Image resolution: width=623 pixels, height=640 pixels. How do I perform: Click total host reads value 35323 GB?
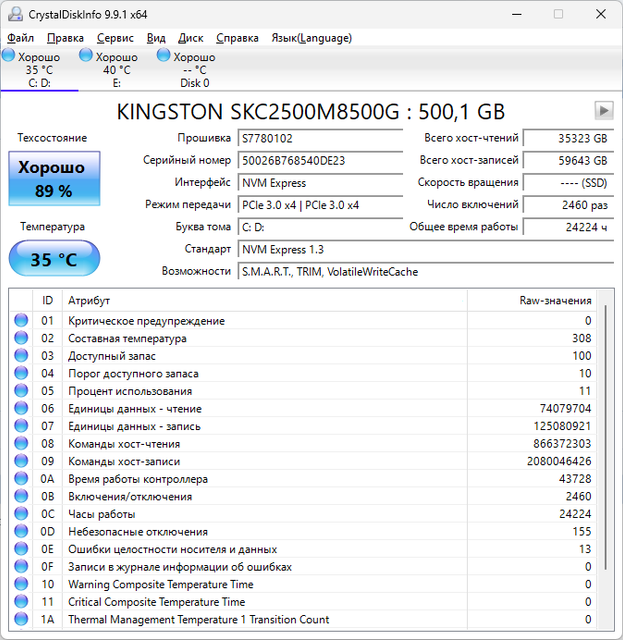[568, 138]
